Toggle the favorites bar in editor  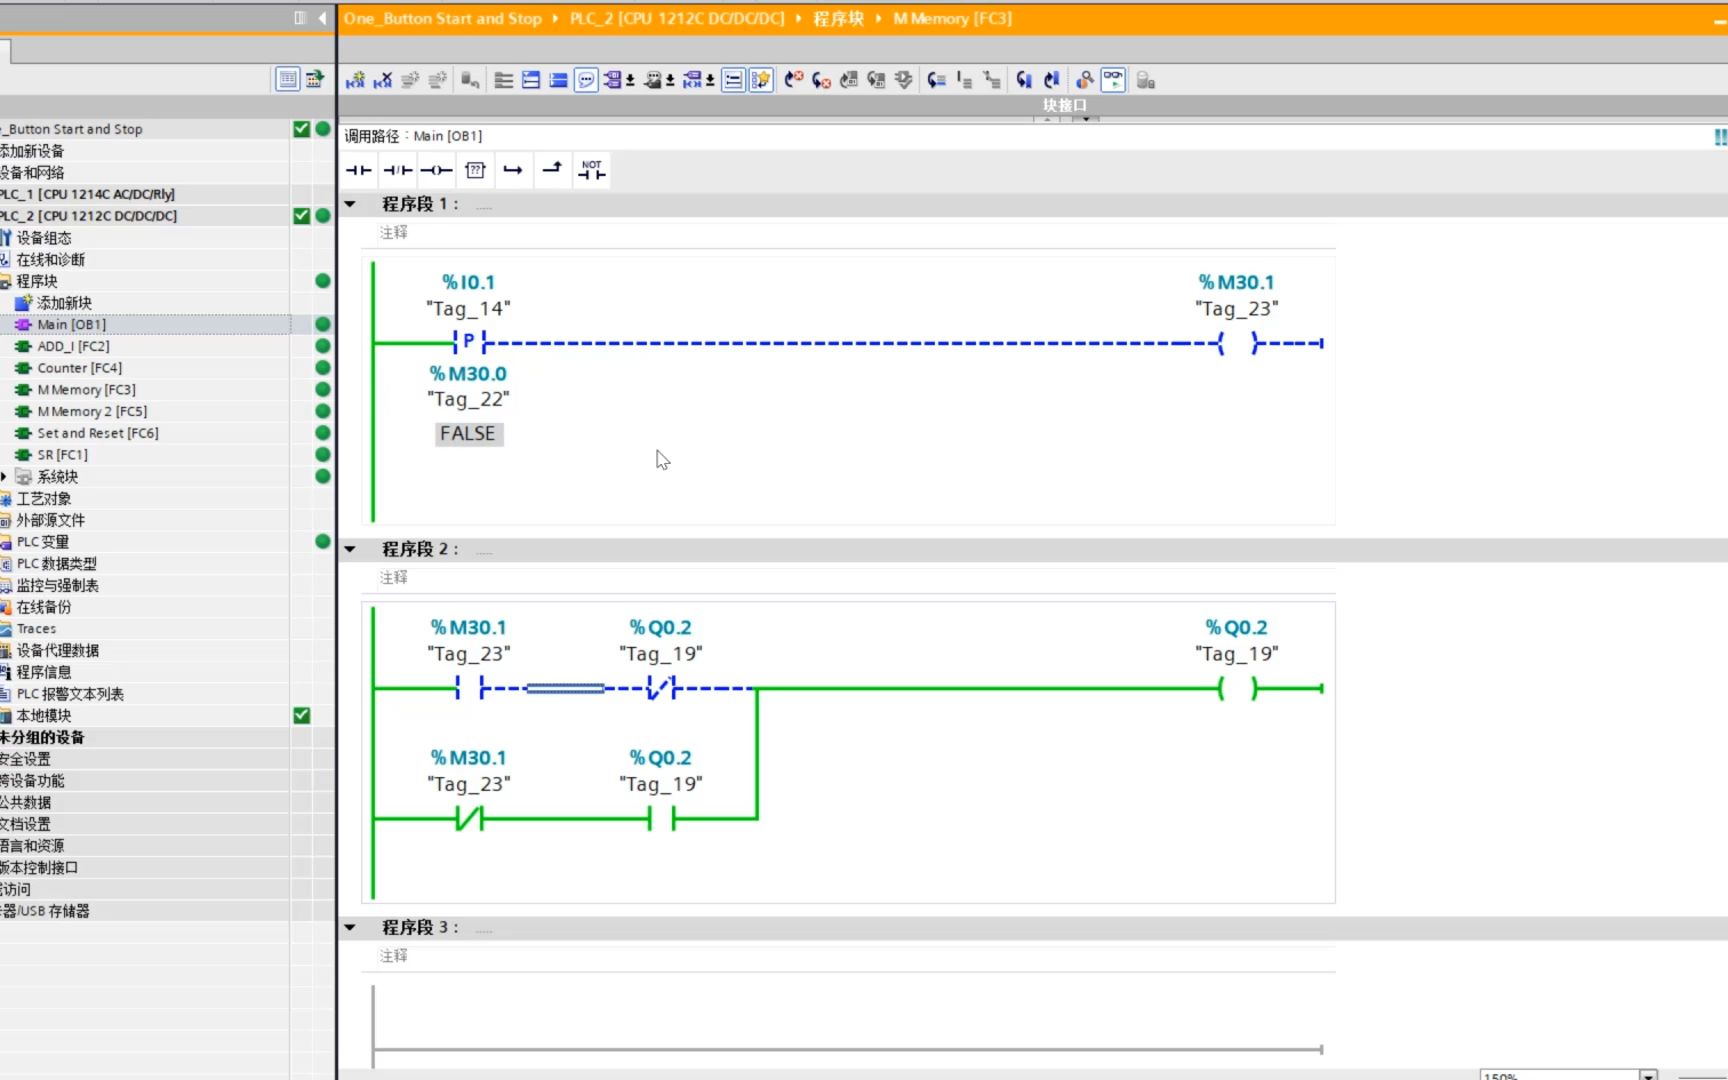click(x=761, y=80)
